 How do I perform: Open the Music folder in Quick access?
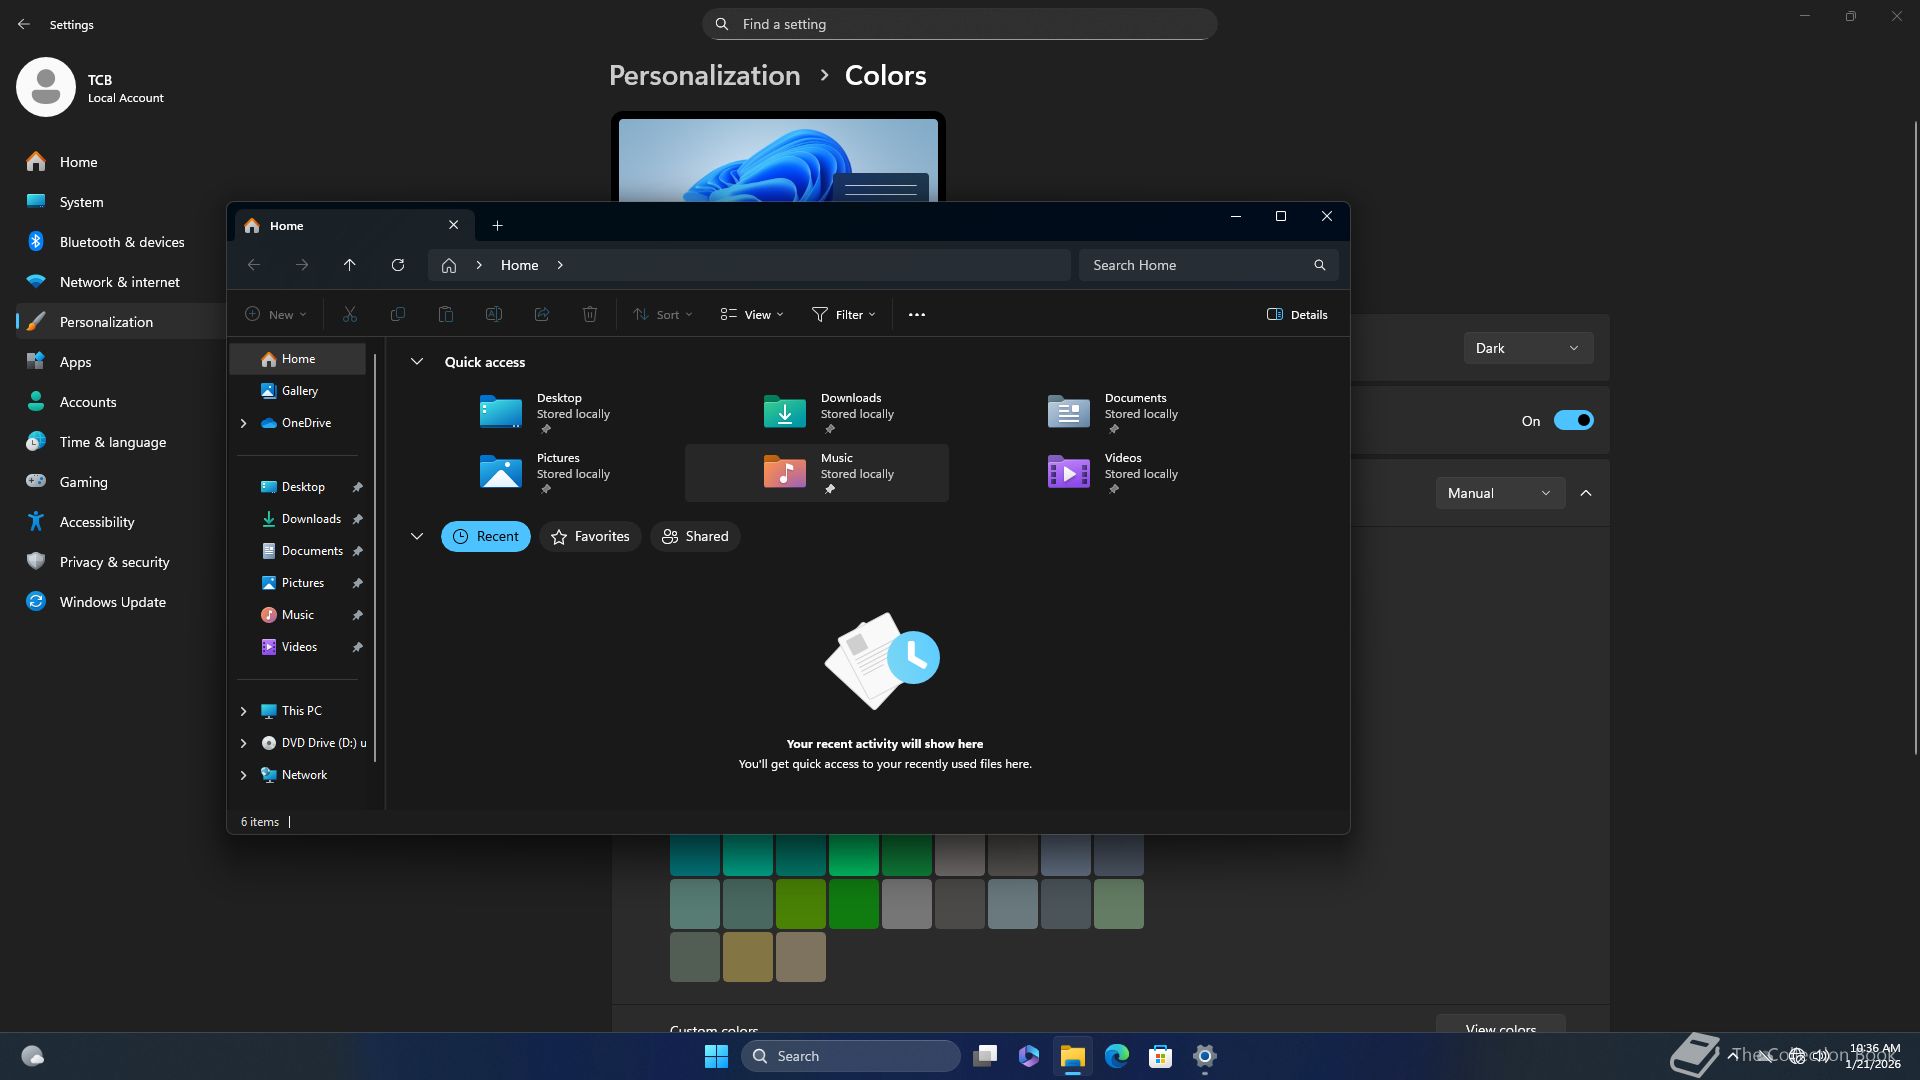[x=816, y=472]
